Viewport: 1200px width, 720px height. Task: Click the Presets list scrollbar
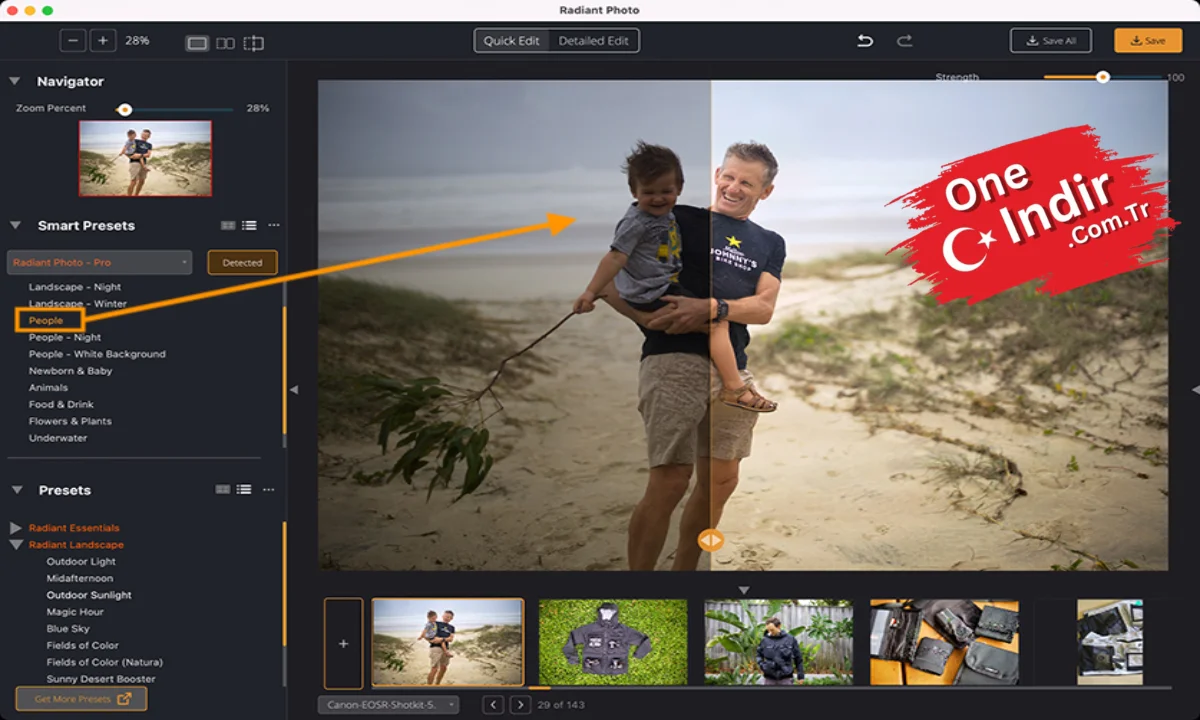(284, 585)
